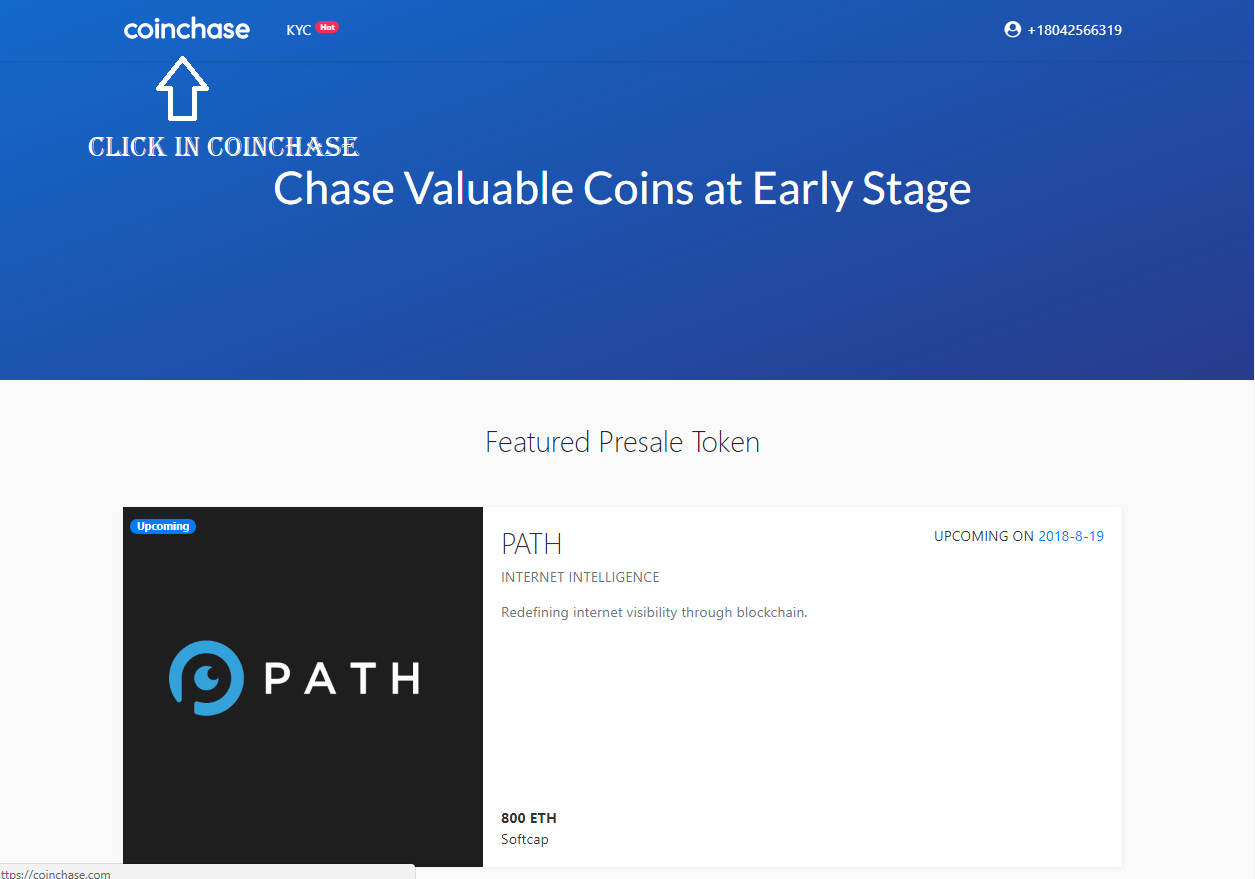Click the user account avatar icon
Viewport: 1255px width, 879px height.
pos(1012,30)
